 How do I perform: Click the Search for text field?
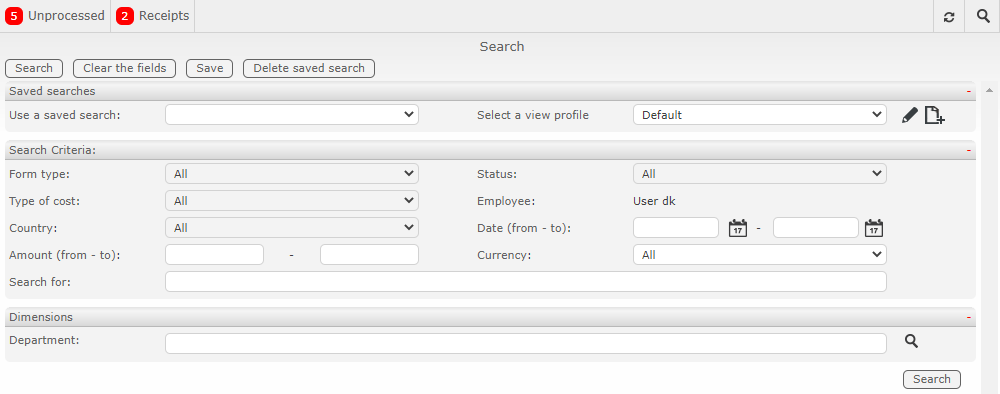pos(526,282)
